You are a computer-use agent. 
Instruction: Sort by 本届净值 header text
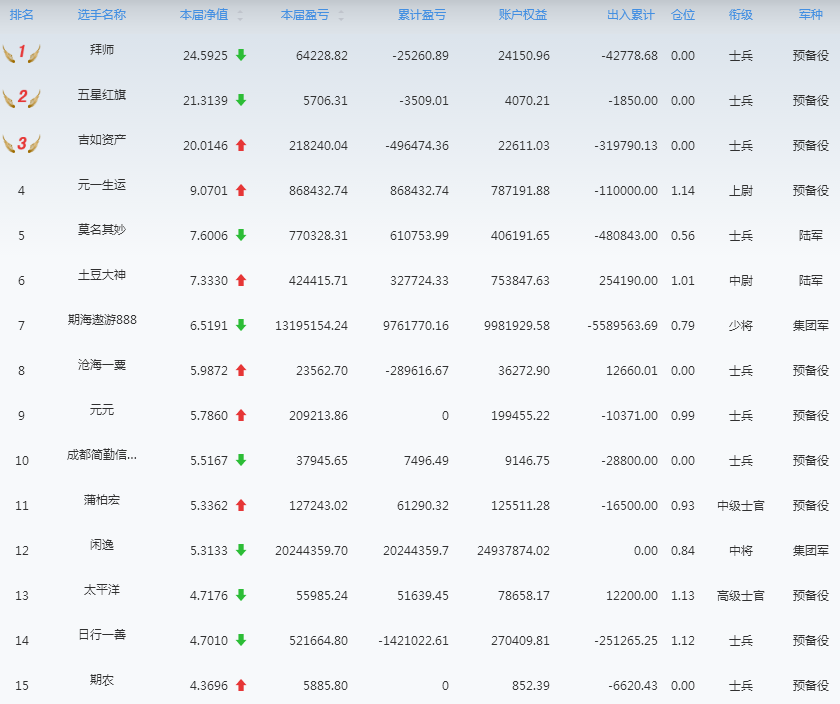[204, 15]
